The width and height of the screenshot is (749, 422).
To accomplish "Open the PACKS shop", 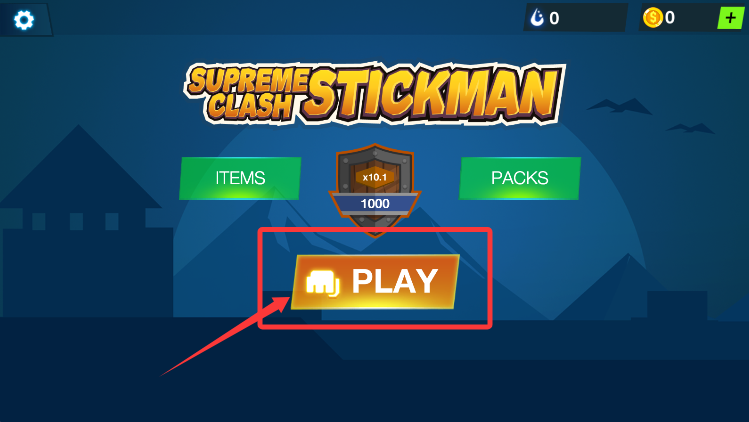I will tap(520, 178).
